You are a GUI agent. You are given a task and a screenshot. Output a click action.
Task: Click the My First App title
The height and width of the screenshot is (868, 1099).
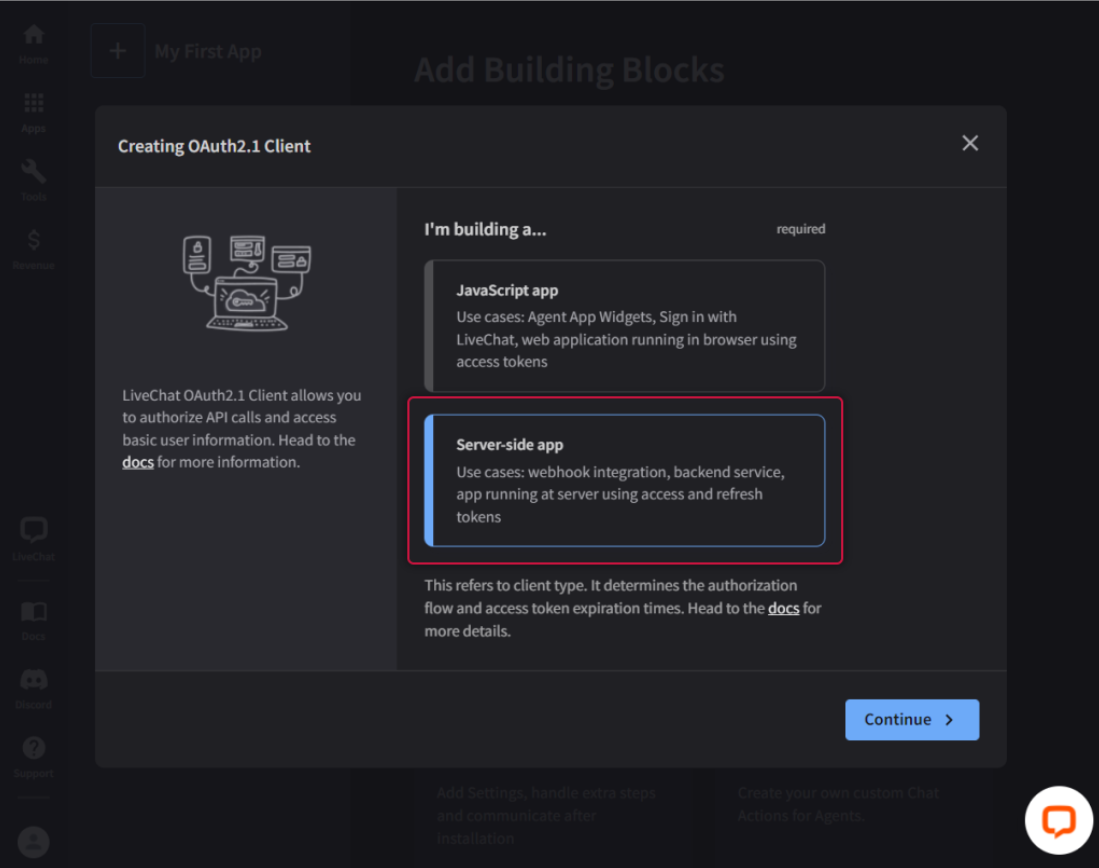pos(208,52)
